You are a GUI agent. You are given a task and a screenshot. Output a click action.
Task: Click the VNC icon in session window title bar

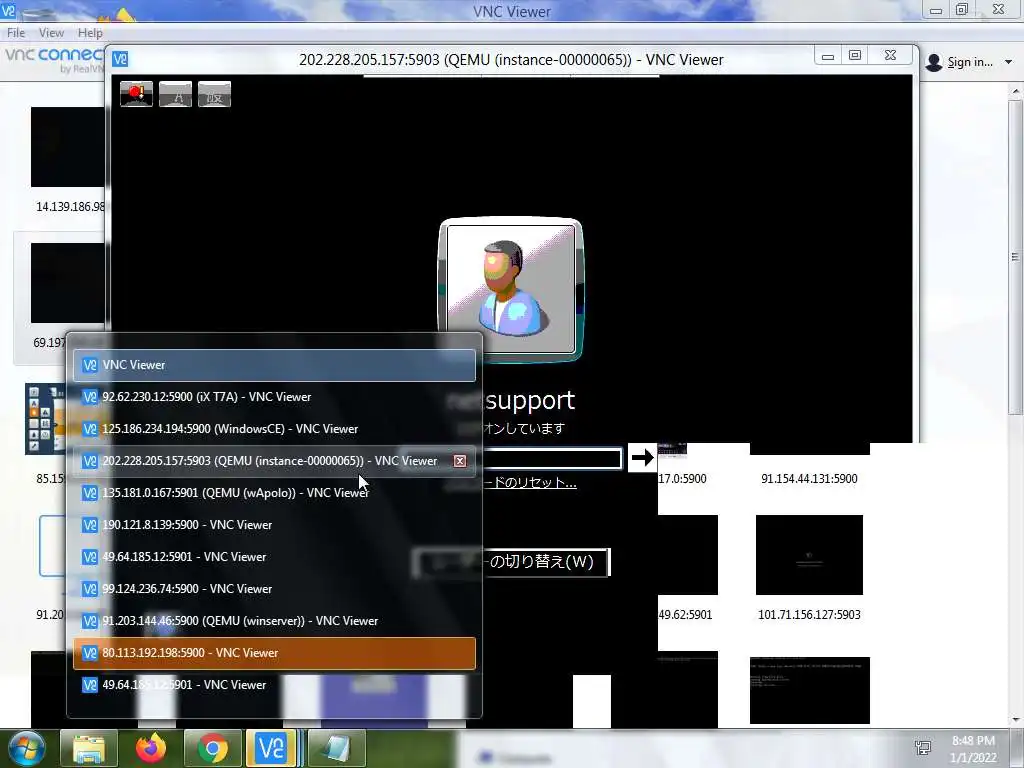click(120, 59)
